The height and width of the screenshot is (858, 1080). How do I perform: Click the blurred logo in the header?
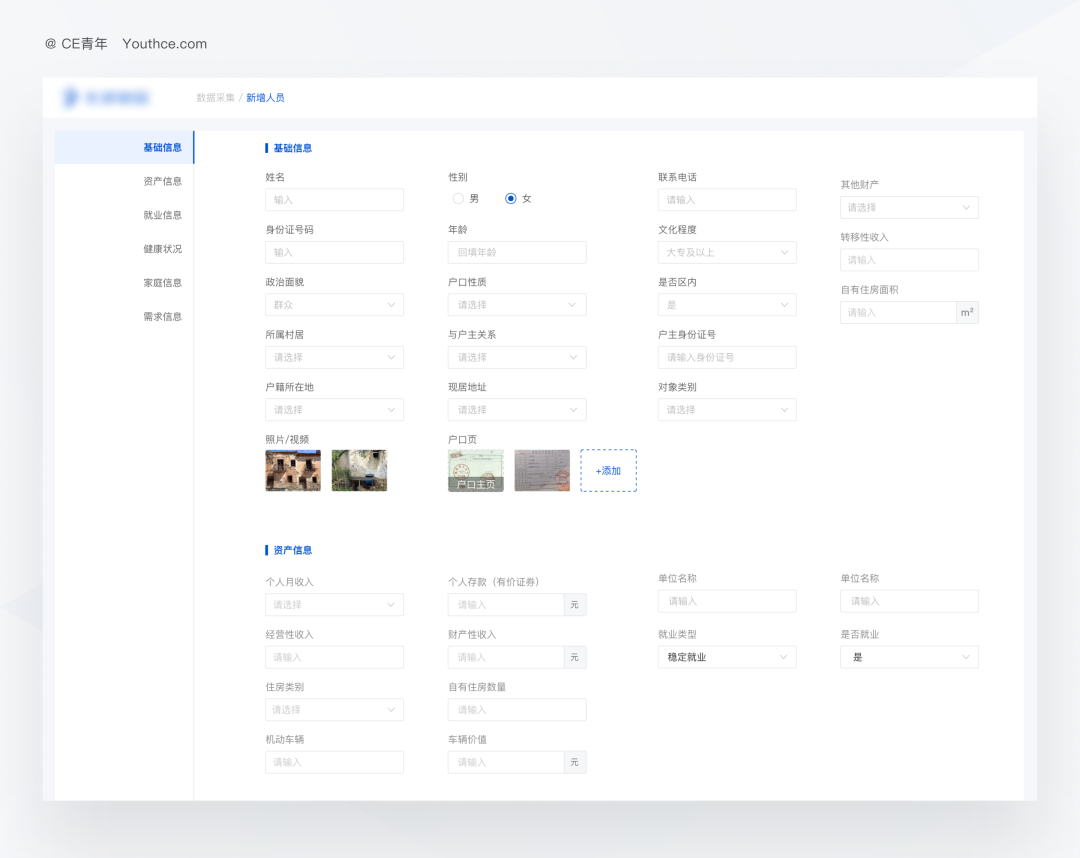[x=106, y=97]
